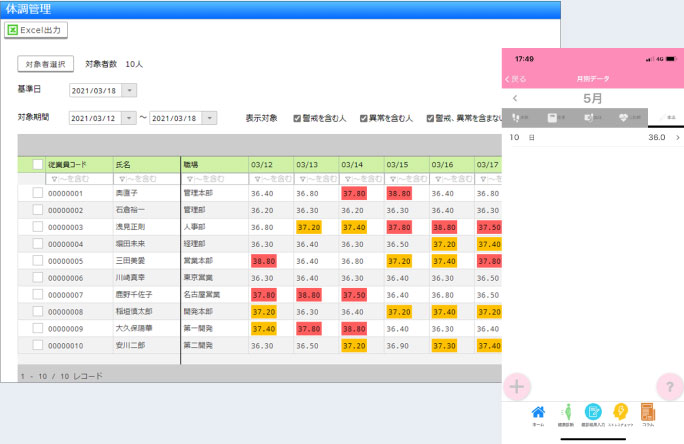Open the 対象期間 end date dropdown
The width and height of the screenshot is (684, 444).
click(209, 118)
